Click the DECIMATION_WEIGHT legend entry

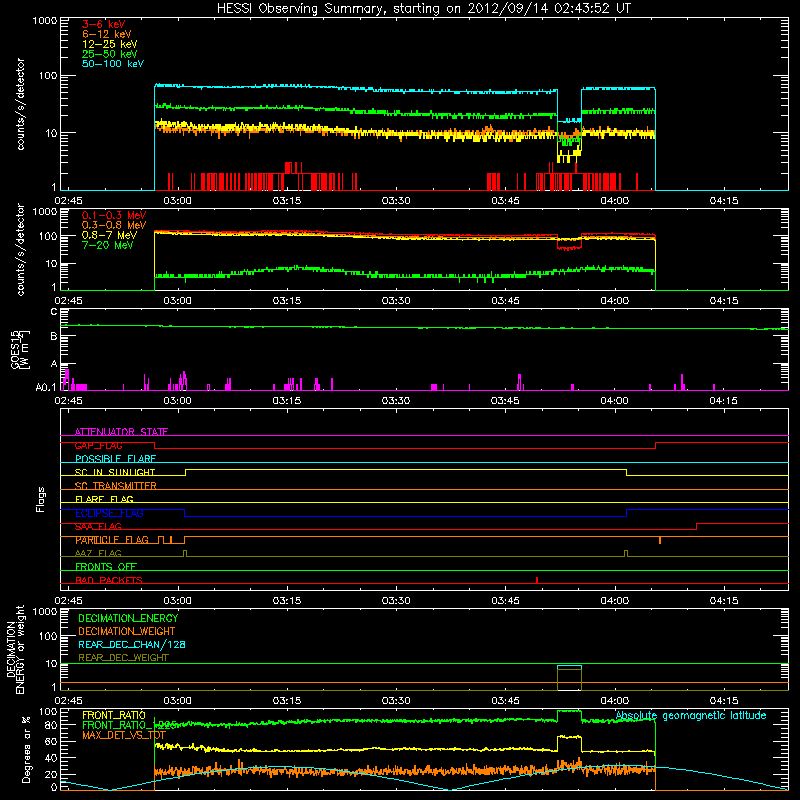coord(127,631)
